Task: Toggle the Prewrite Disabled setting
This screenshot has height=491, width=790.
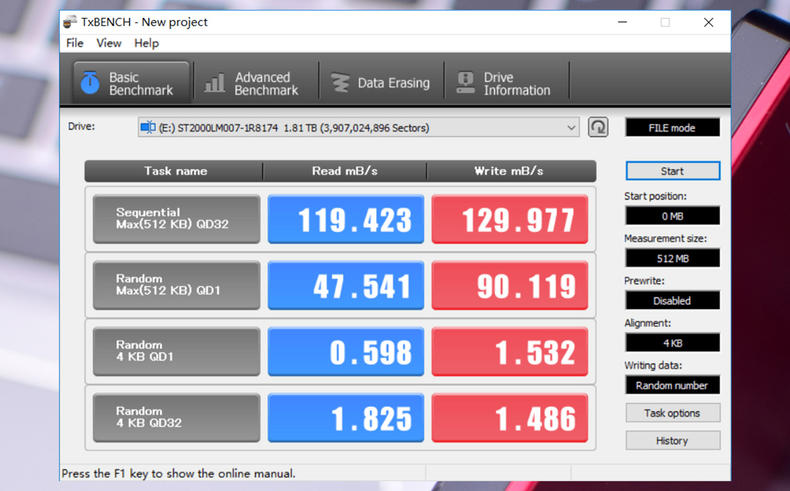Action: [672, 300]
